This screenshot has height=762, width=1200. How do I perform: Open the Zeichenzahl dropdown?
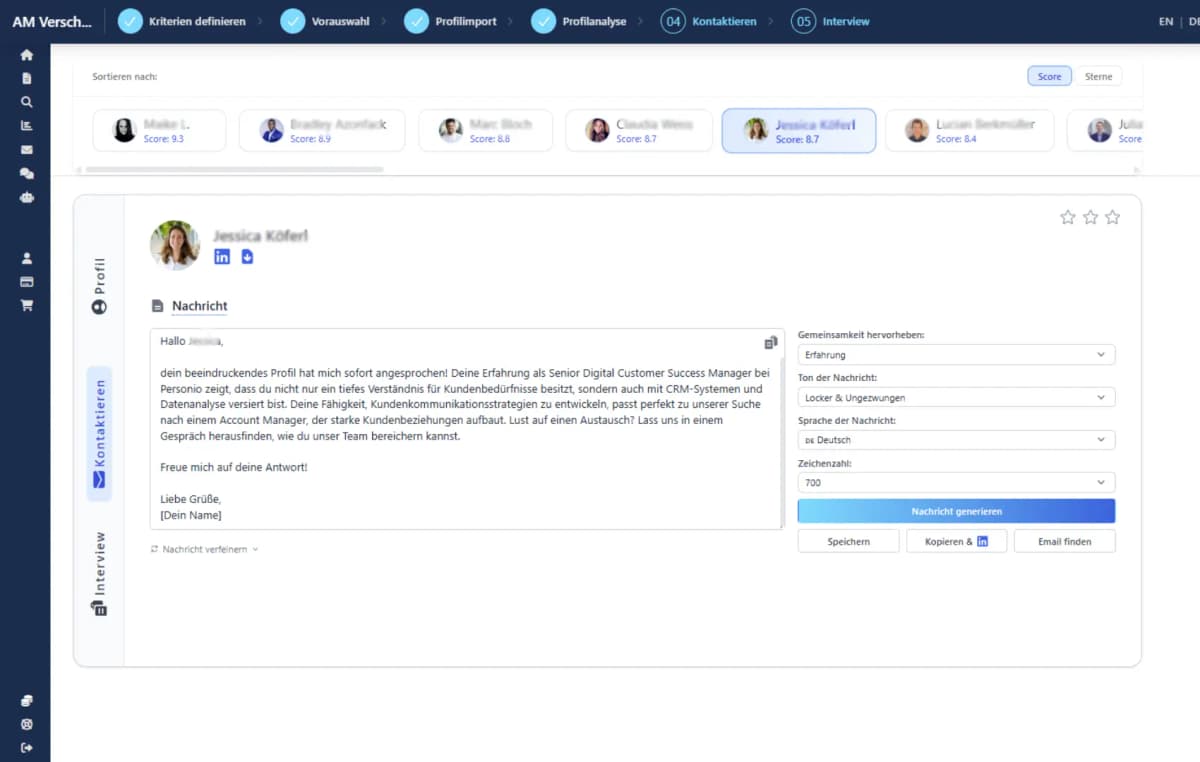956,483
